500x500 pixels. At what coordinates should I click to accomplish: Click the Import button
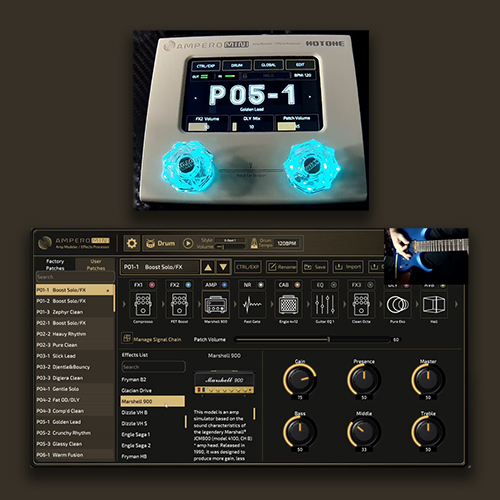point(348,267)
